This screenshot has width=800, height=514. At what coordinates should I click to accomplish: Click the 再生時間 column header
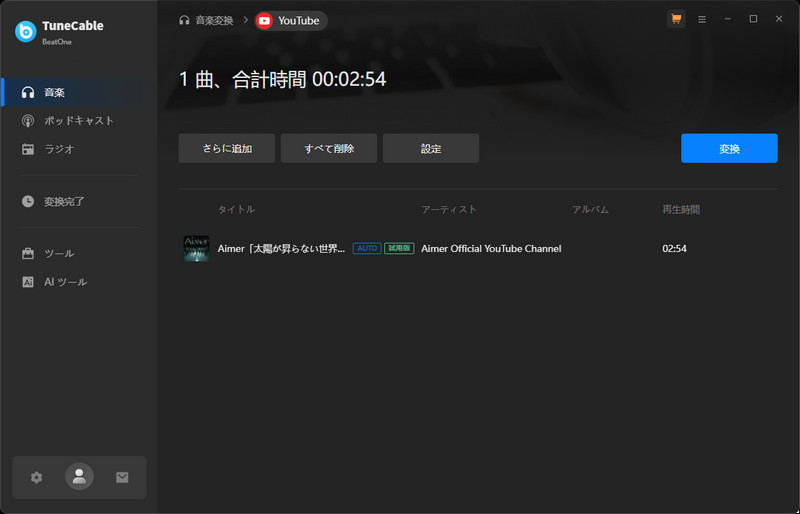681,209
